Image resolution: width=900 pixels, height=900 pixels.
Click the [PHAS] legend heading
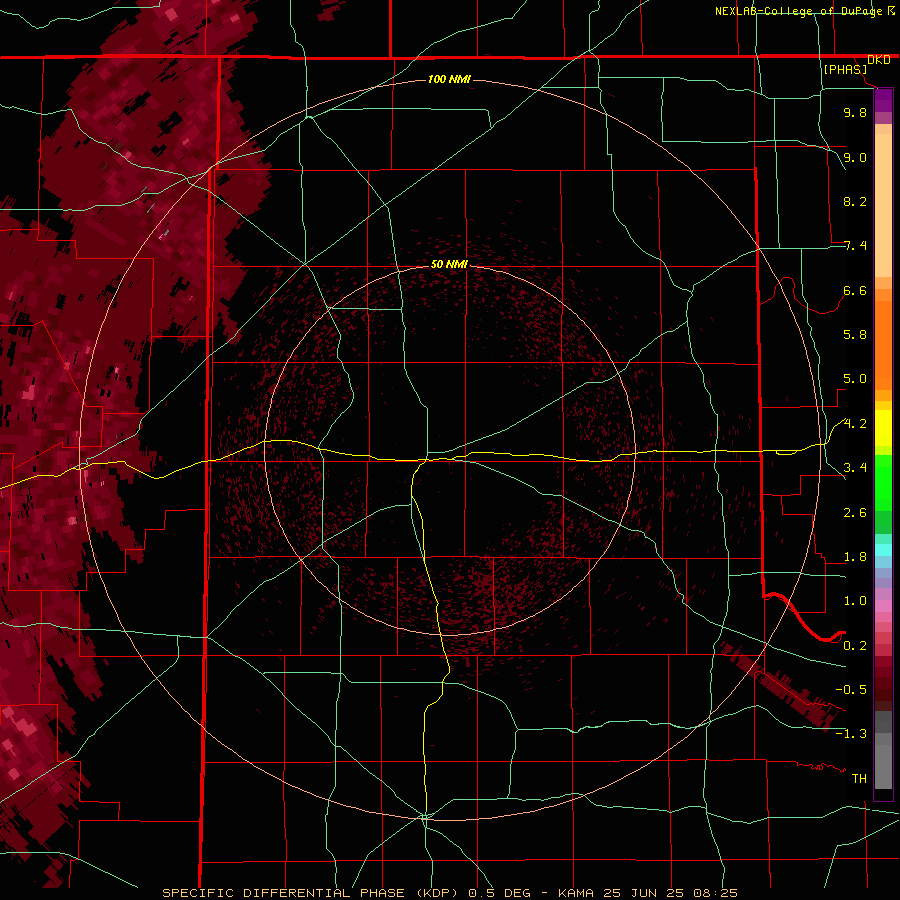845,70
